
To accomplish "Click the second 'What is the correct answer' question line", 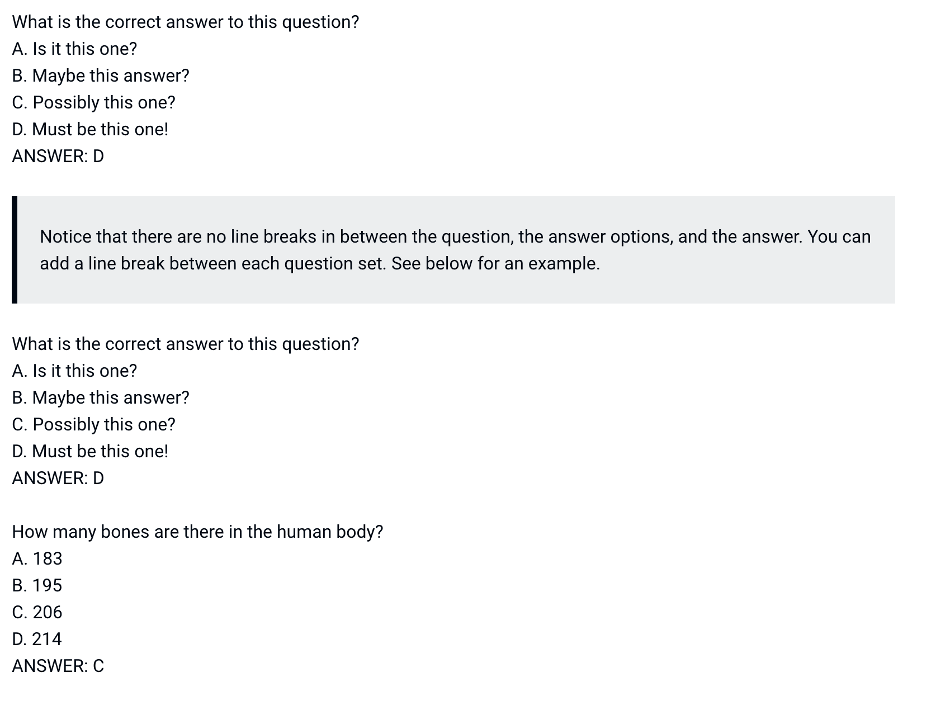I will pyautogui.click(x=186, y=344).
